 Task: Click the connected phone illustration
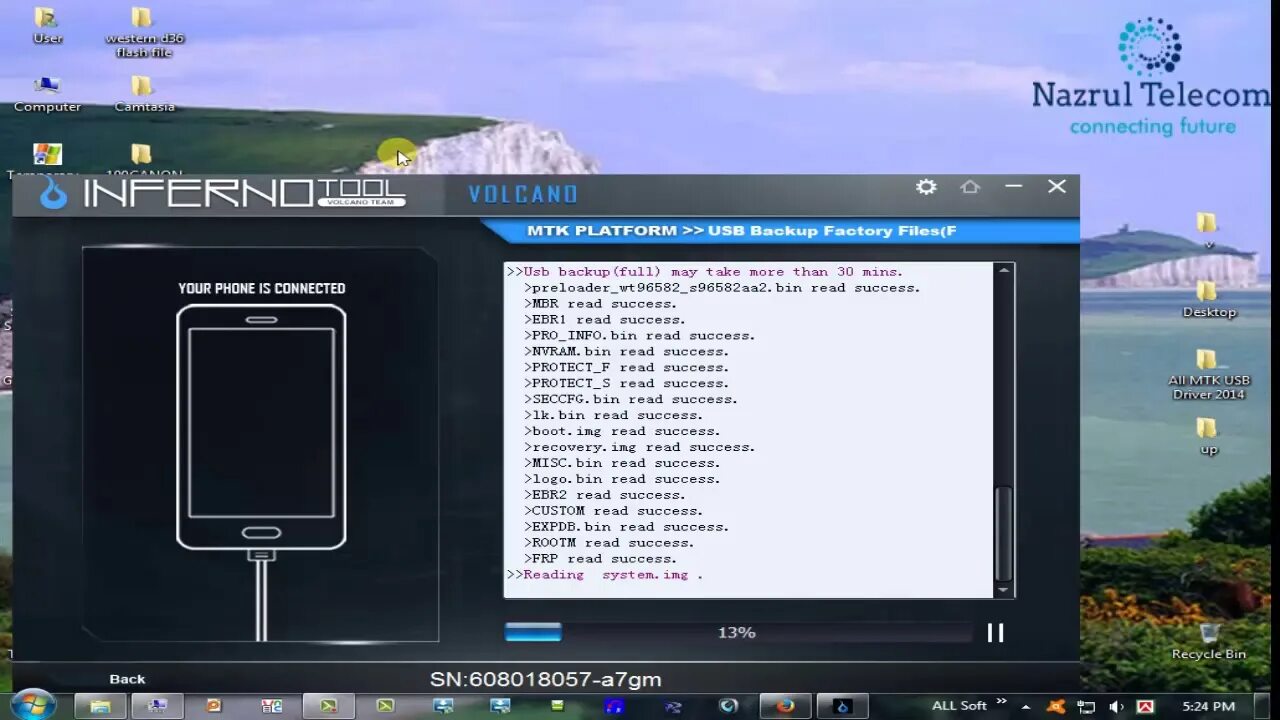[261, 427]
